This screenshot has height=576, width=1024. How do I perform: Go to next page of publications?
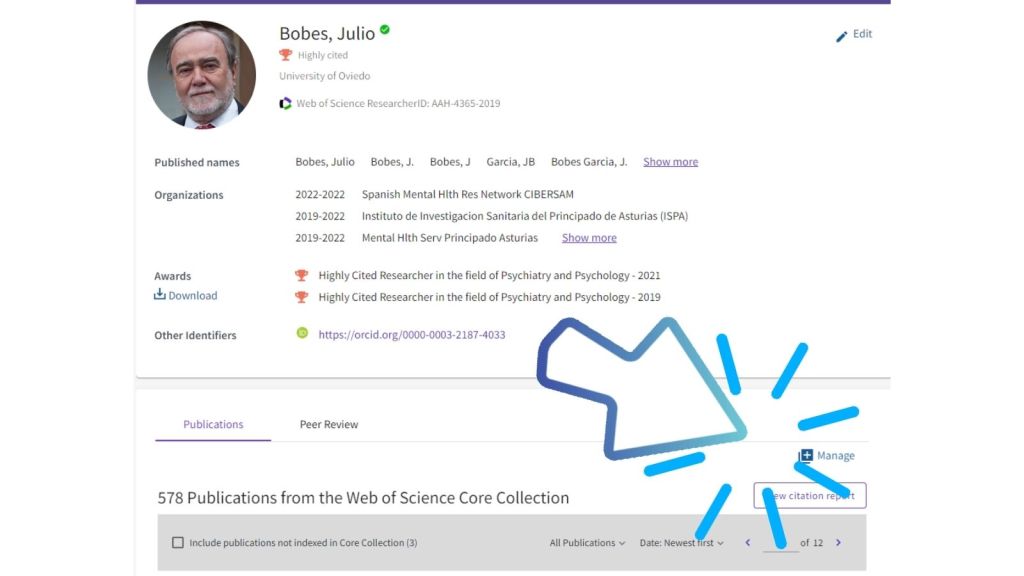coord(838,543)
